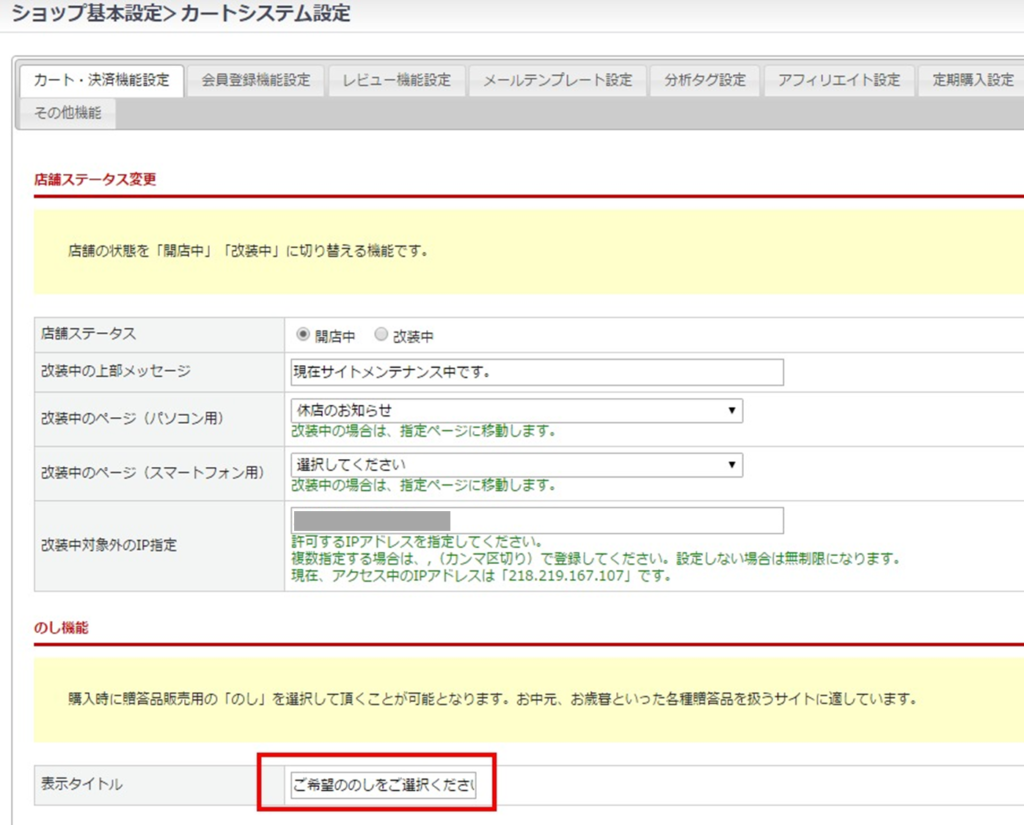Open the アフィリエイト設定 tab

(838, 81)
